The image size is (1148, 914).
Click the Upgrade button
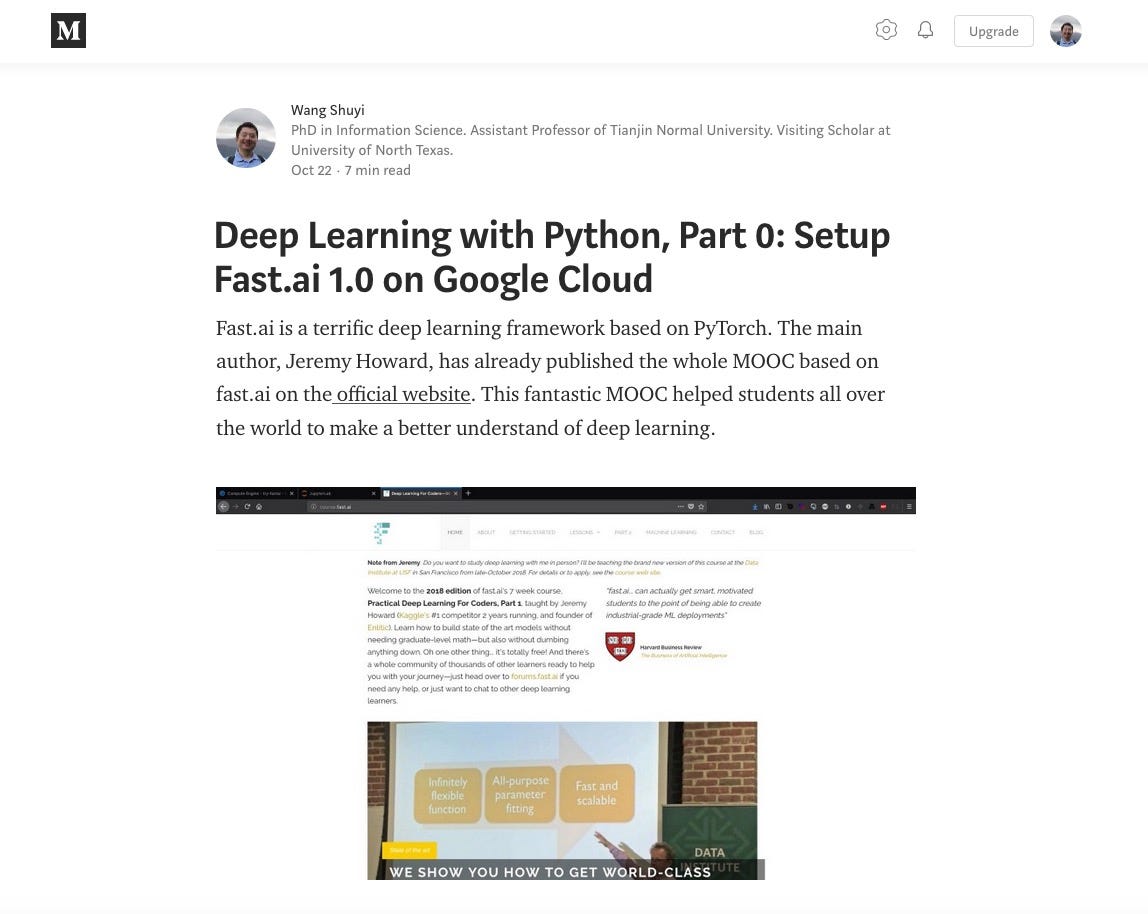pos(993,31)
